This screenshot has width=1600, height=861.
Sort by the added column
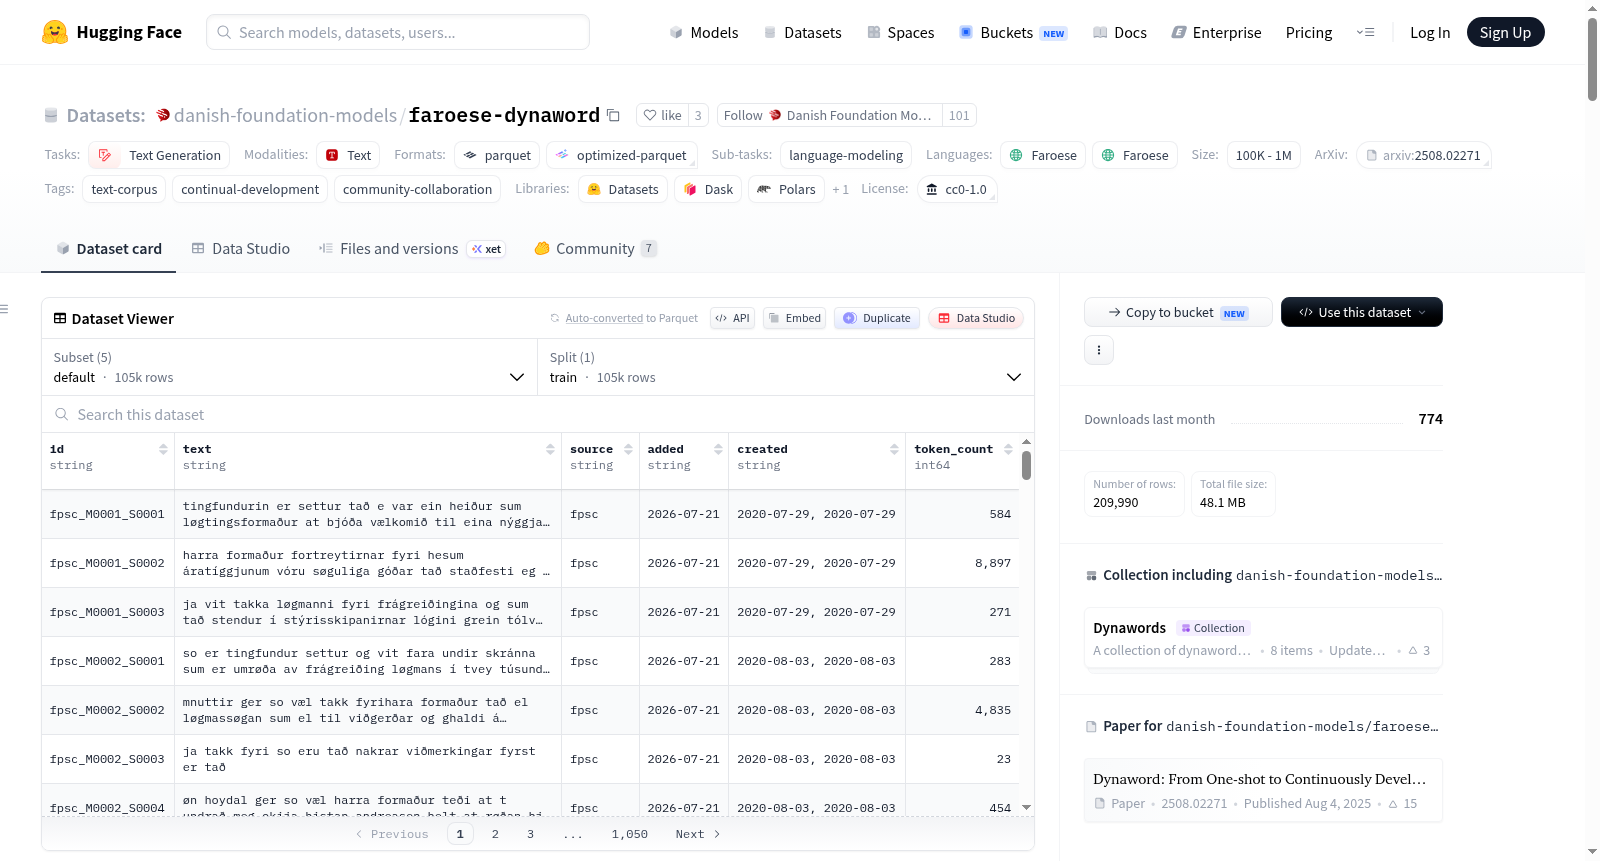click(718, 449)
